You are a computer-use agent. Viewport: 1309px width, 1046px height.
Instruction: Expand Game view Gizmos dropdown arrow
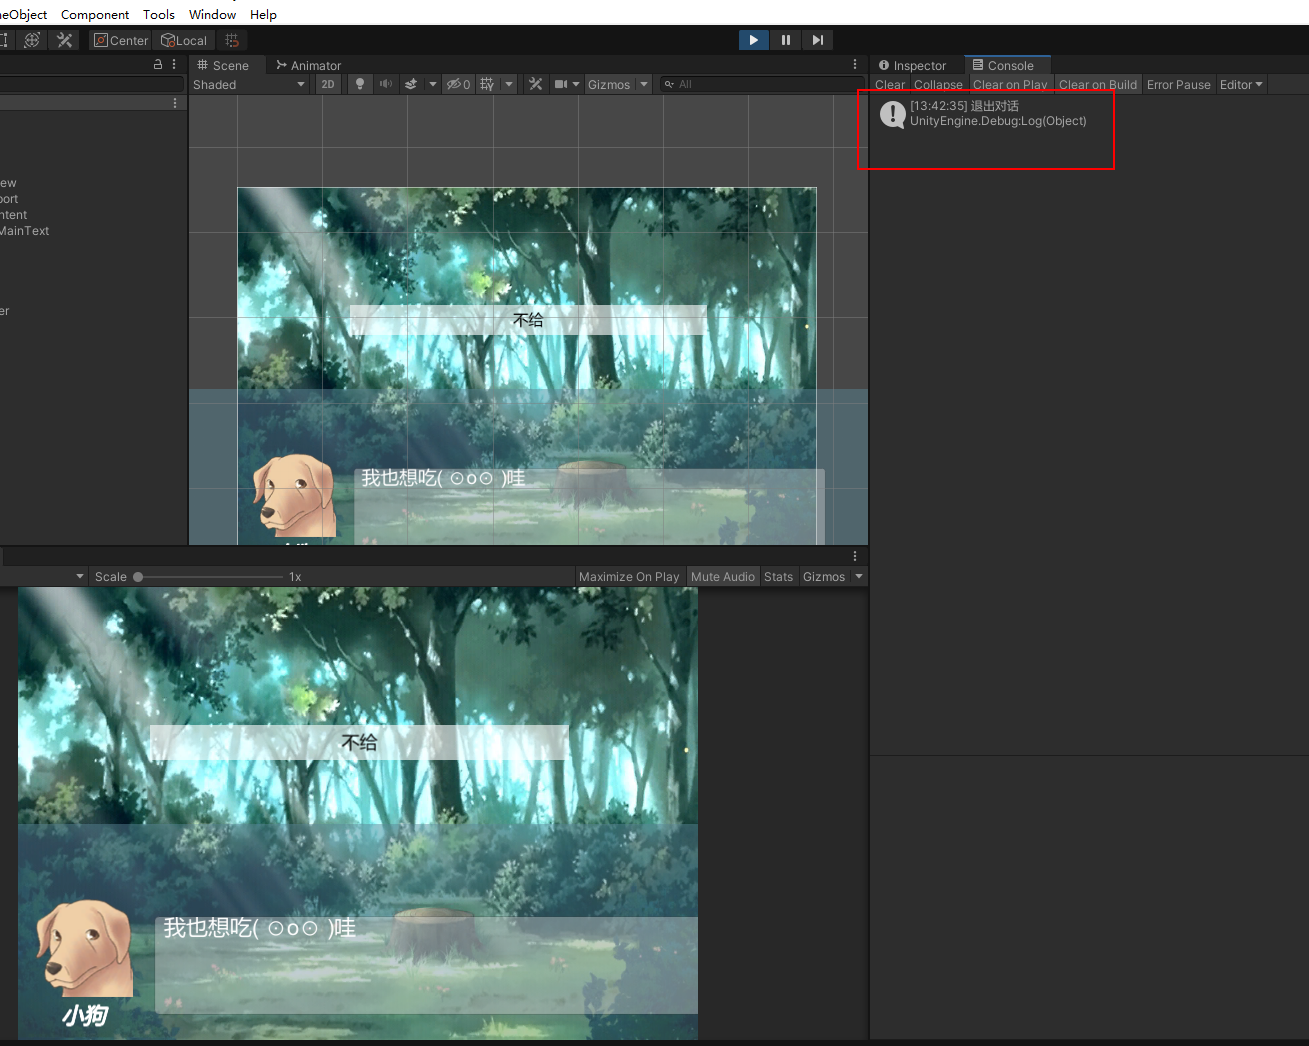[x=859, y=577]
